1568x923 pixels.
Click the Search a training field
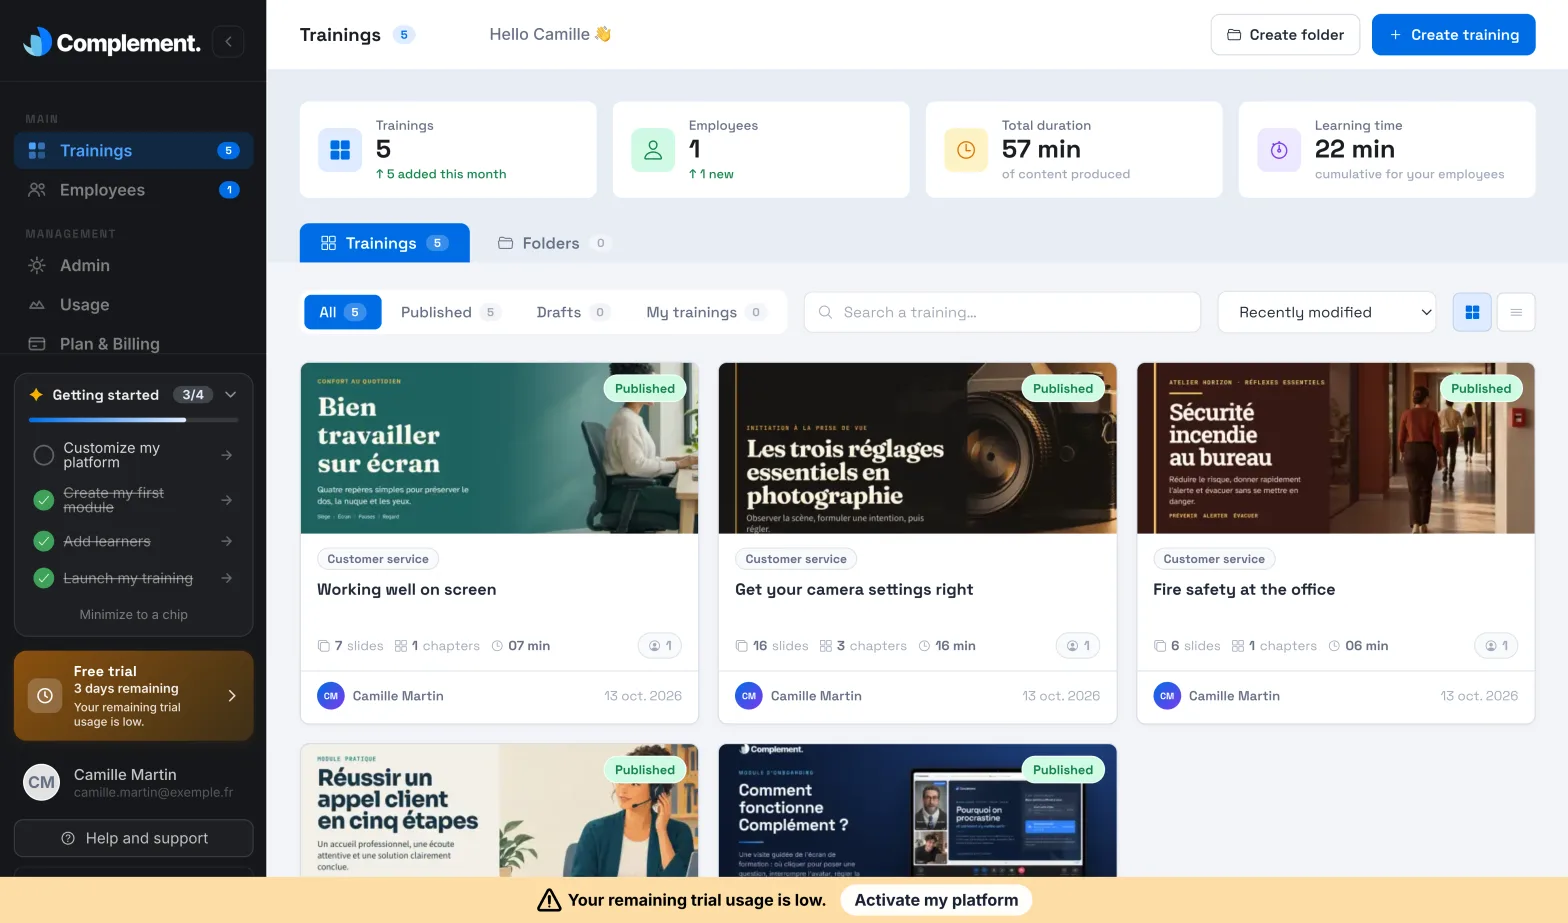[x=1002, y=312]
